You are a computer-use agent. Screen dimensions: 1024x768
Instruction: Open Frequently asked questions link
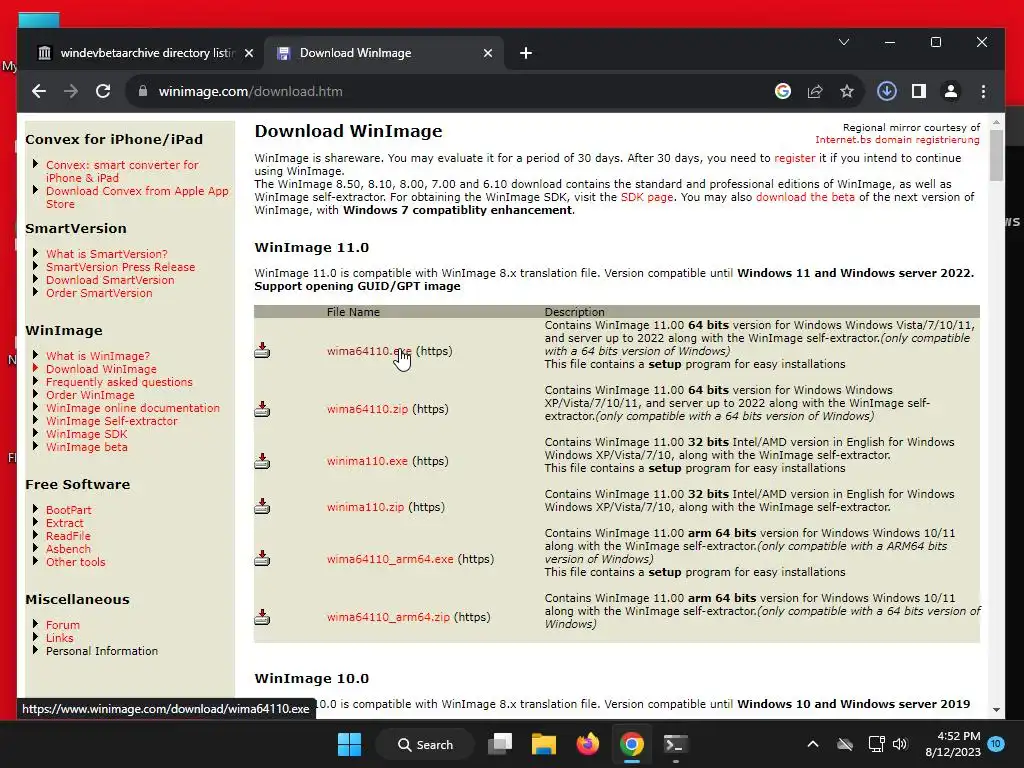120,382
